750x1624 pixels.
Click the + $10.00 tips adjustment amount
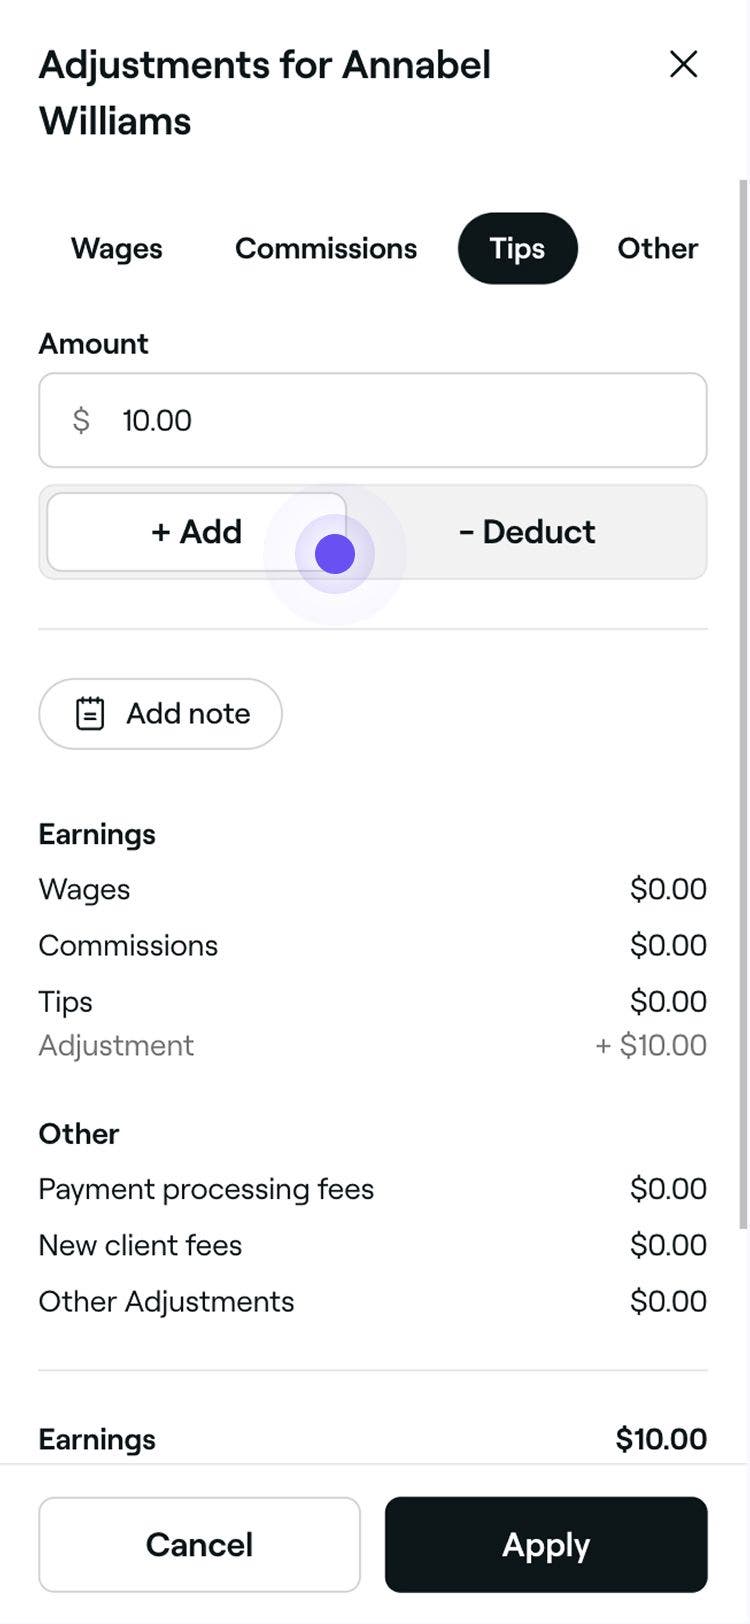pos(651,1046)
